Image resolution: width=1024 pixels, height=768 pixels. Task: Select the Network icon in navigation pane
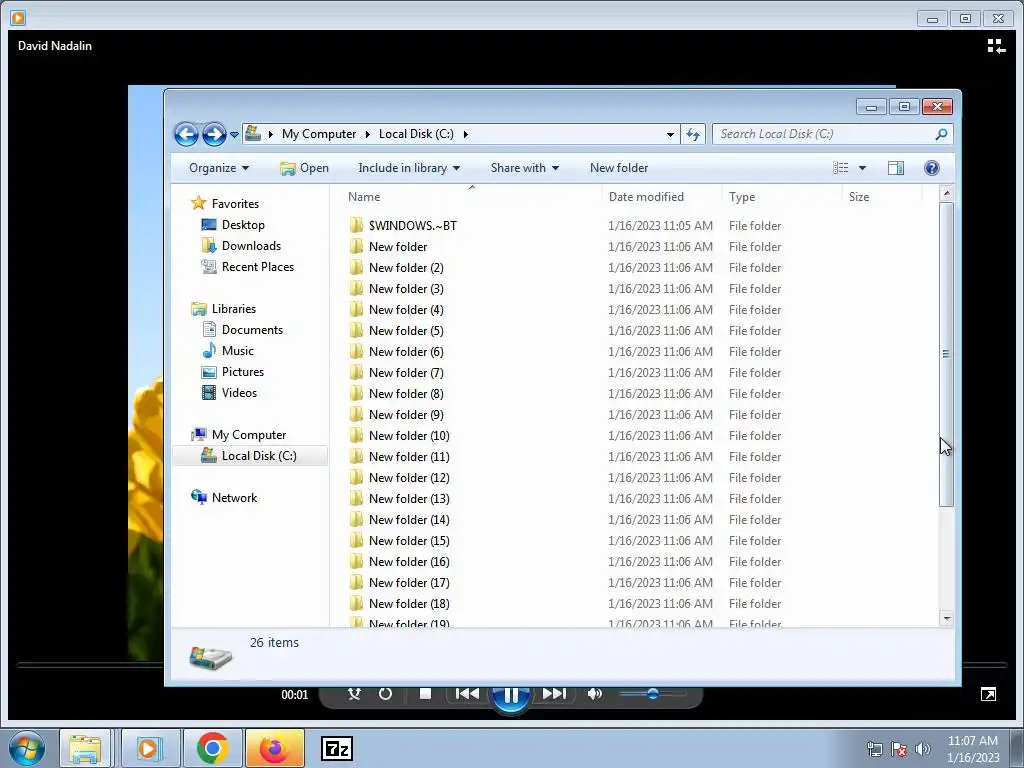(199, 497)
